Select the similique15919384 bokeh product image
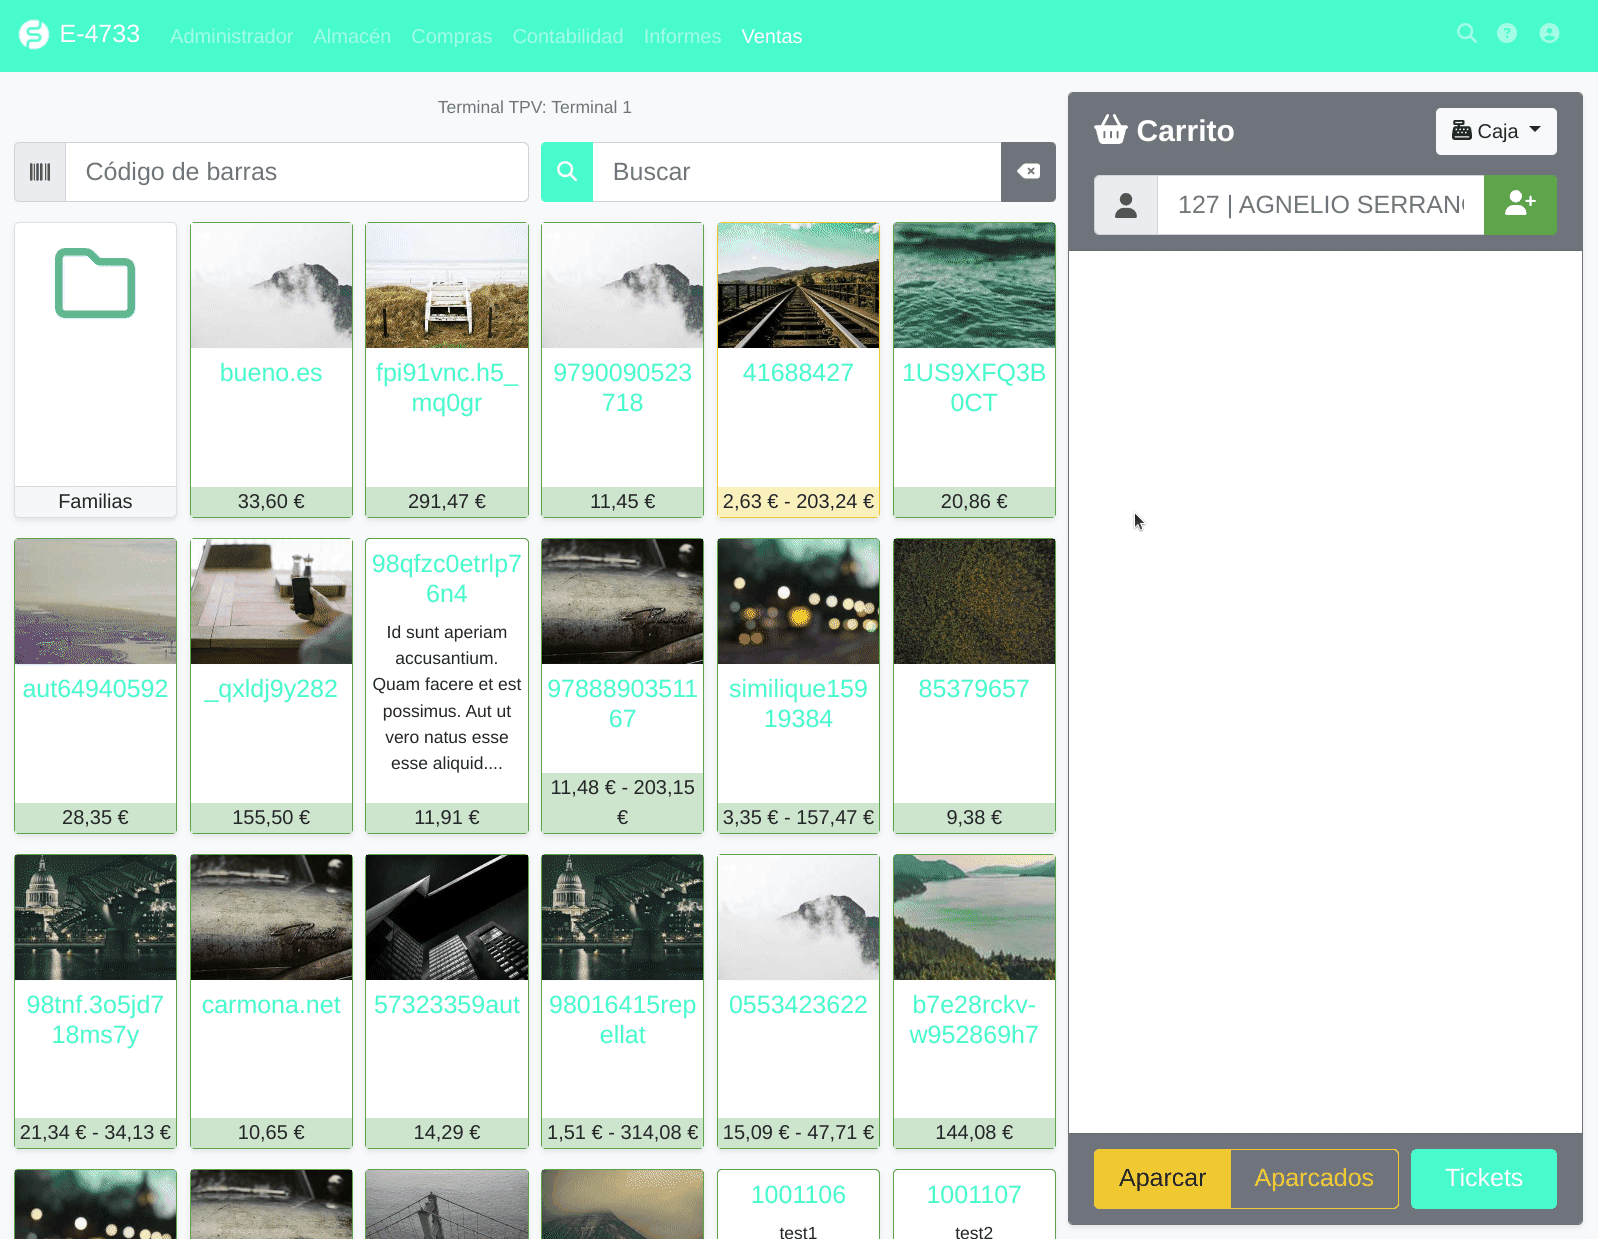 click(798, 601)
